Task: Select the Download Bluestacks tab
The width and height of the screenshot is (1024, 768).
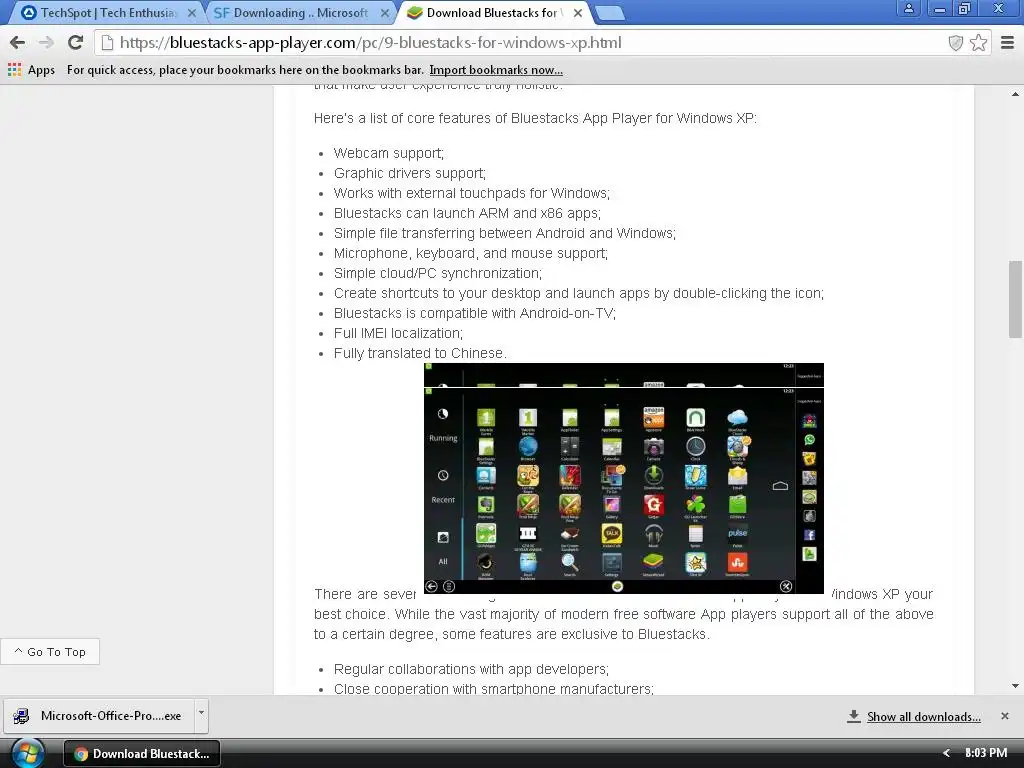Action: click(493, 13)
